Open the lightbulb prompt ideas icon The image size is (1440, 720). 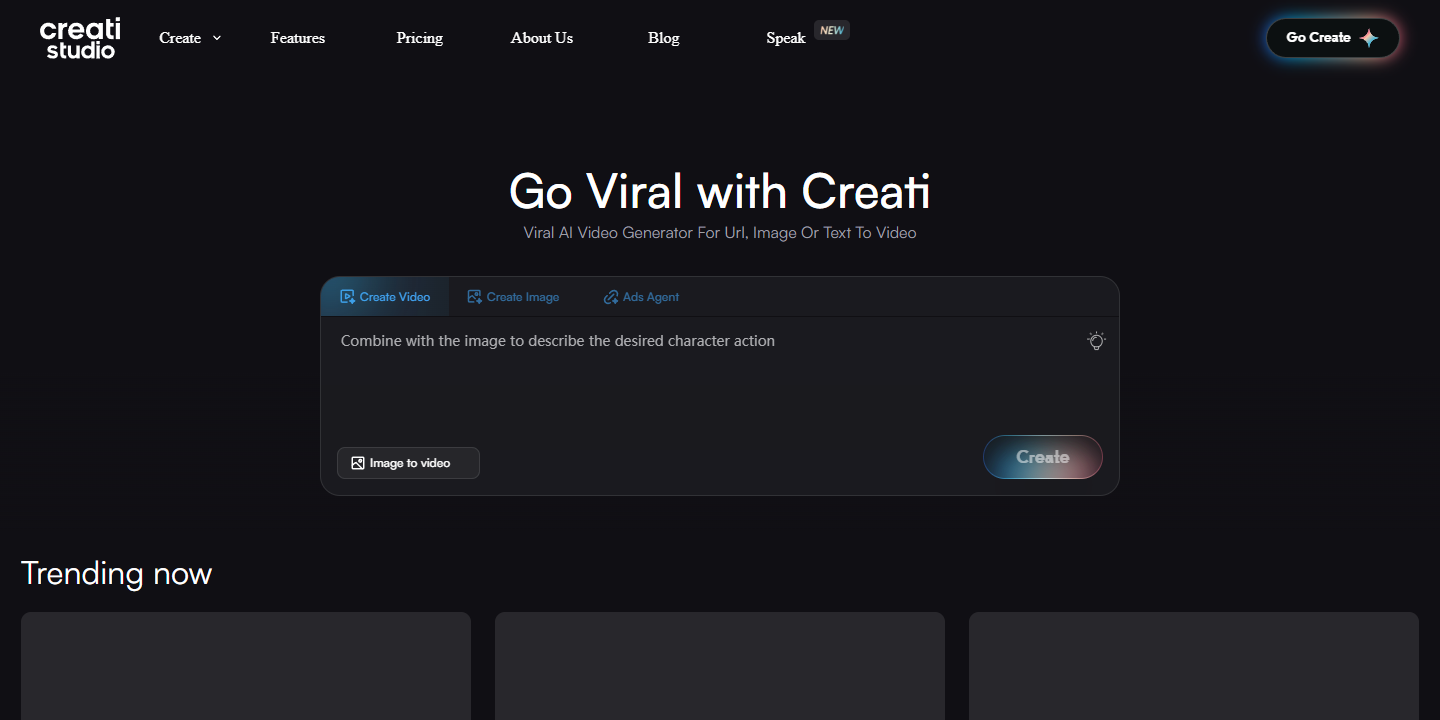[x=1096, y=341]
